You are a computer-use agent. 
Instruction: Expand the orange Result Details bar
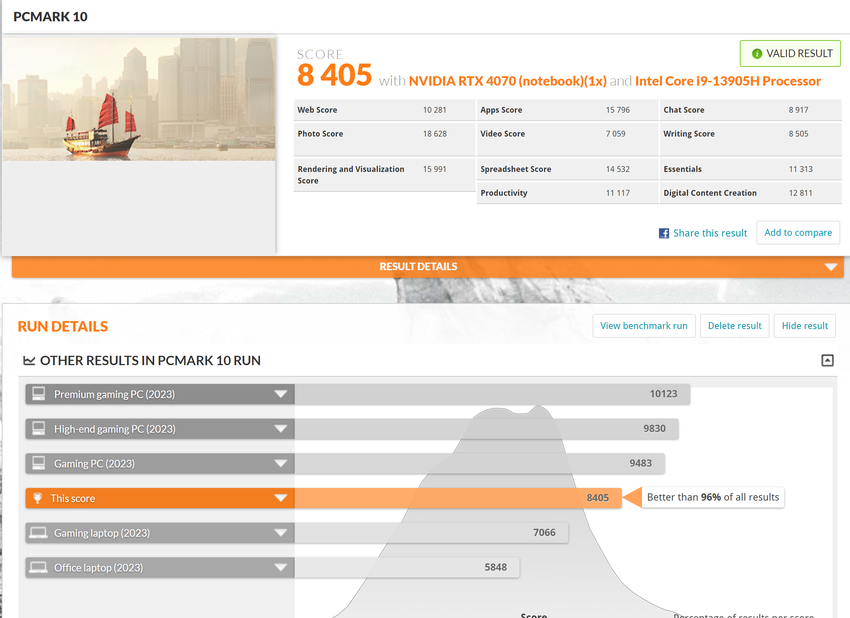(x=829, y=267)
